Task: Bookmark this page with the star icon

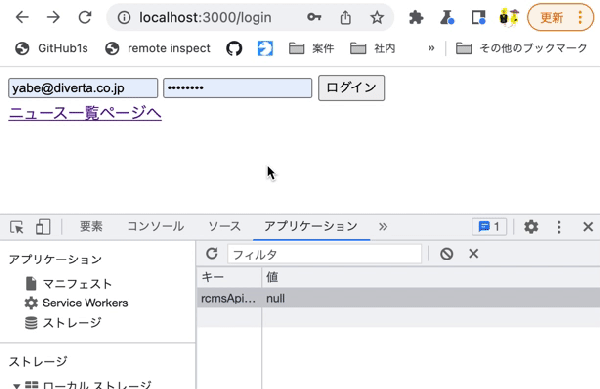Action: click(377, 17)
